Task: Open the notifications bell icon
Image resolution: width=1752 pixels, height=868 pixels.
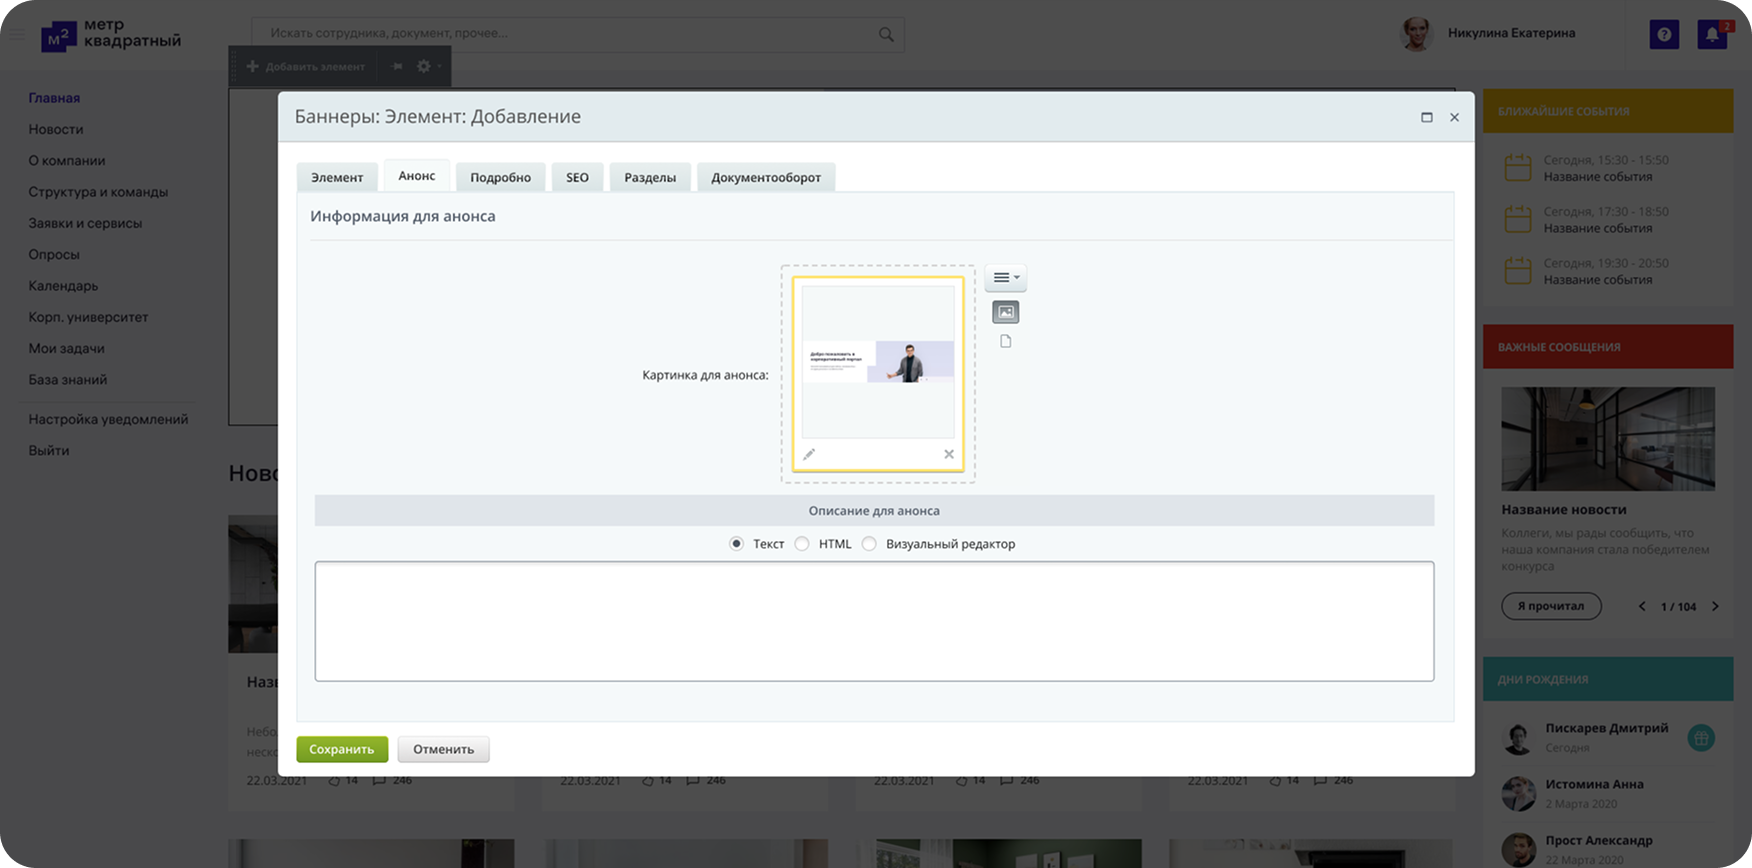Action: tap(1712, 34)
